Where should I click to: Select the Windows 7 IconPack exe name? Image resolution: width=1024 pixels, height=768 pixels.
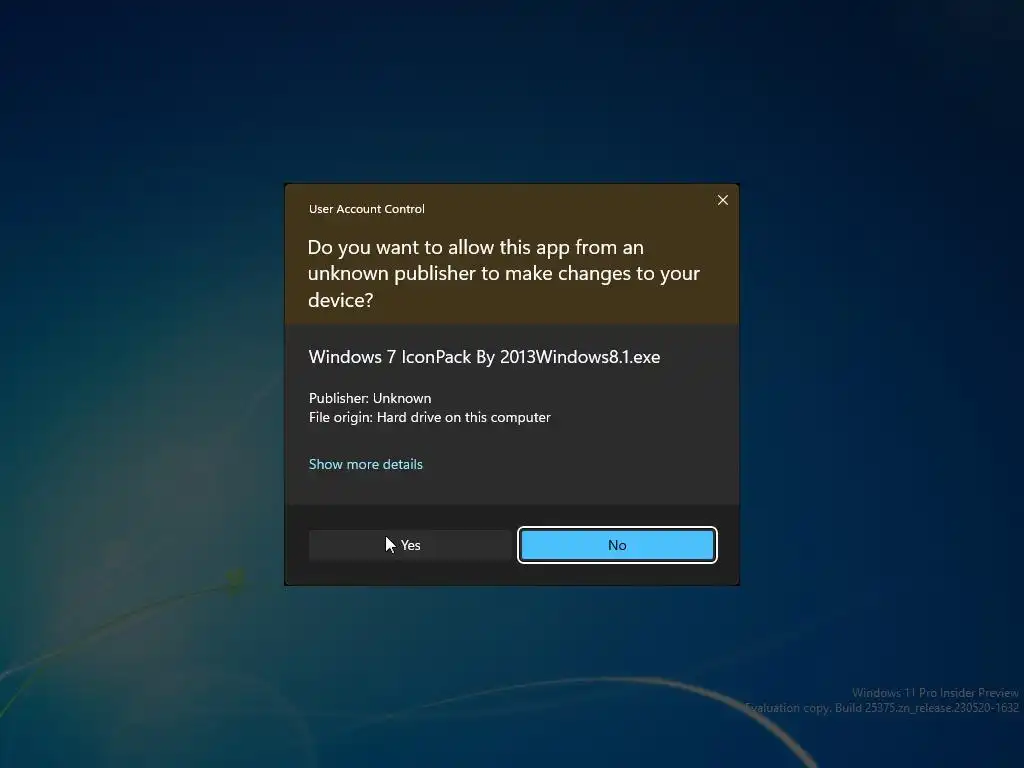[x=484, y=357]
